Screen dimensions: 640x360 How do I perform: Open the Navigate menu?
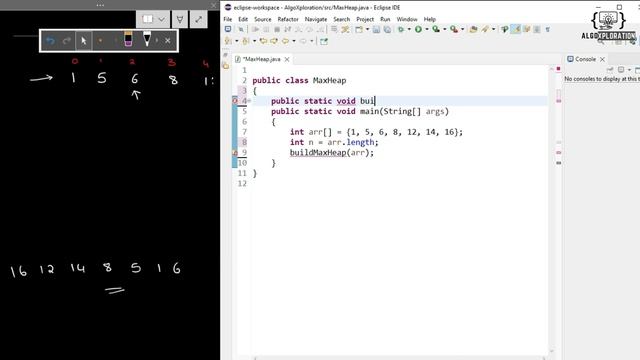[316, 19]
